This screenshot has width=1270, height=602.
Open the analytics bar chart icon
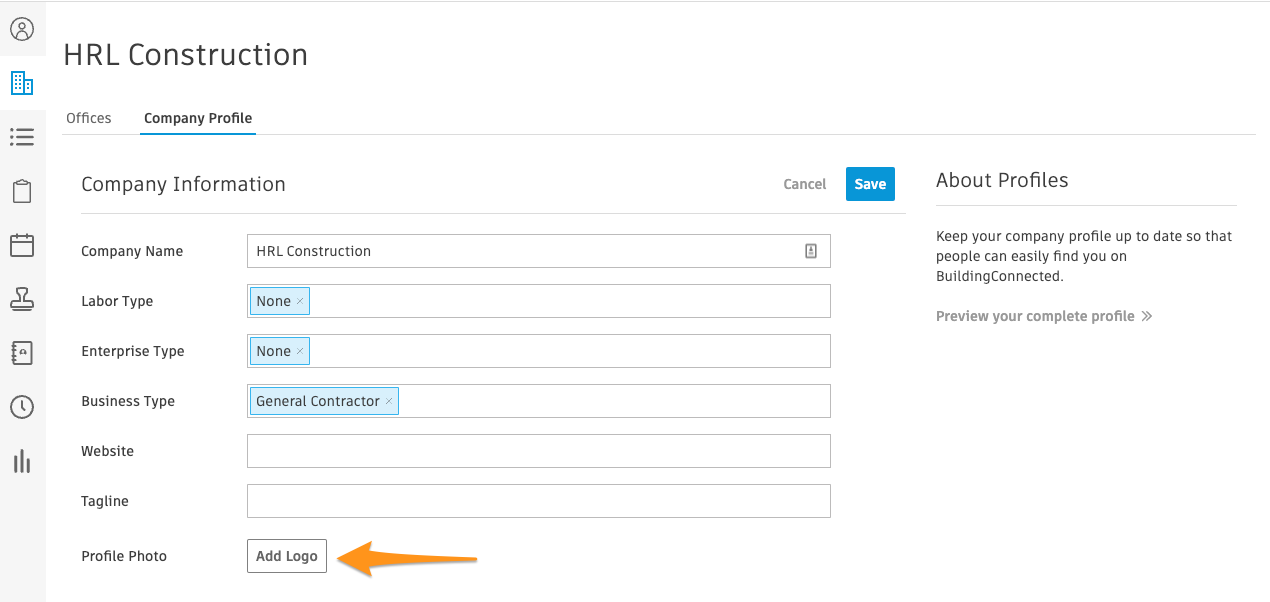pos(22,461)
